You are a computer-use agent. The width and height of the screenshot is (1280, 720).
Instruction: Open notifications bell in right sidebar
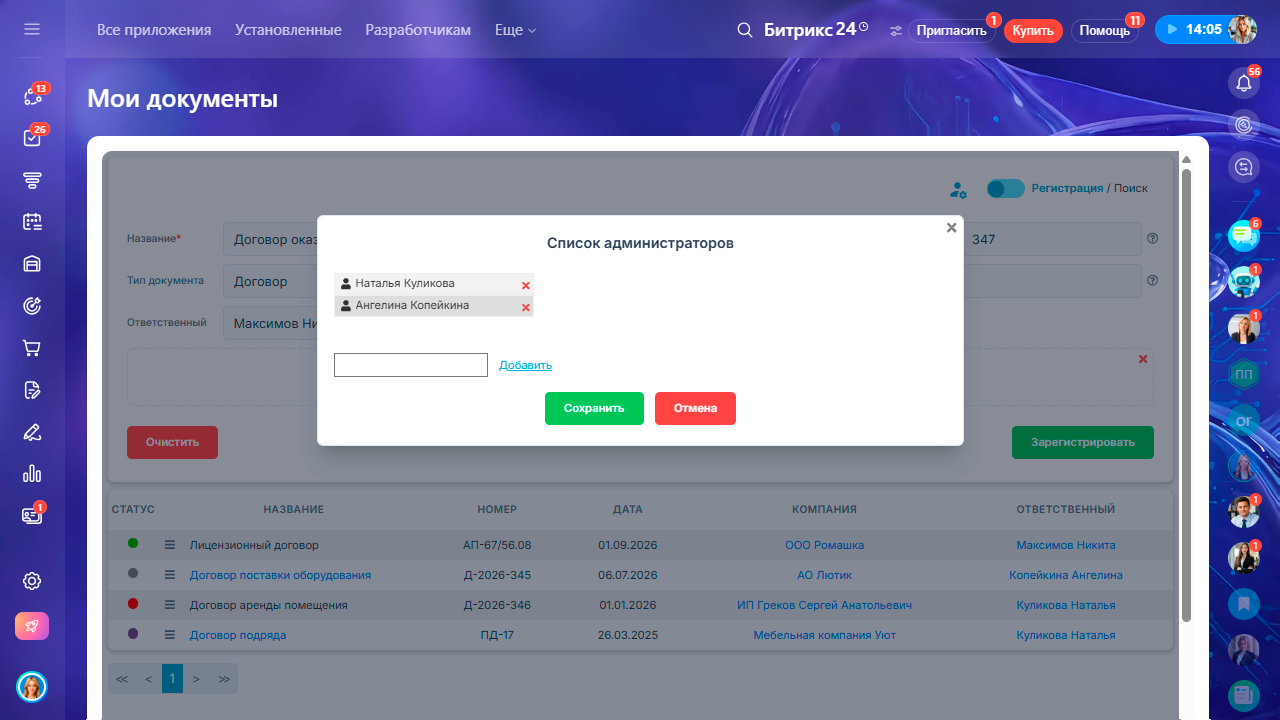tap(1243, 83)
